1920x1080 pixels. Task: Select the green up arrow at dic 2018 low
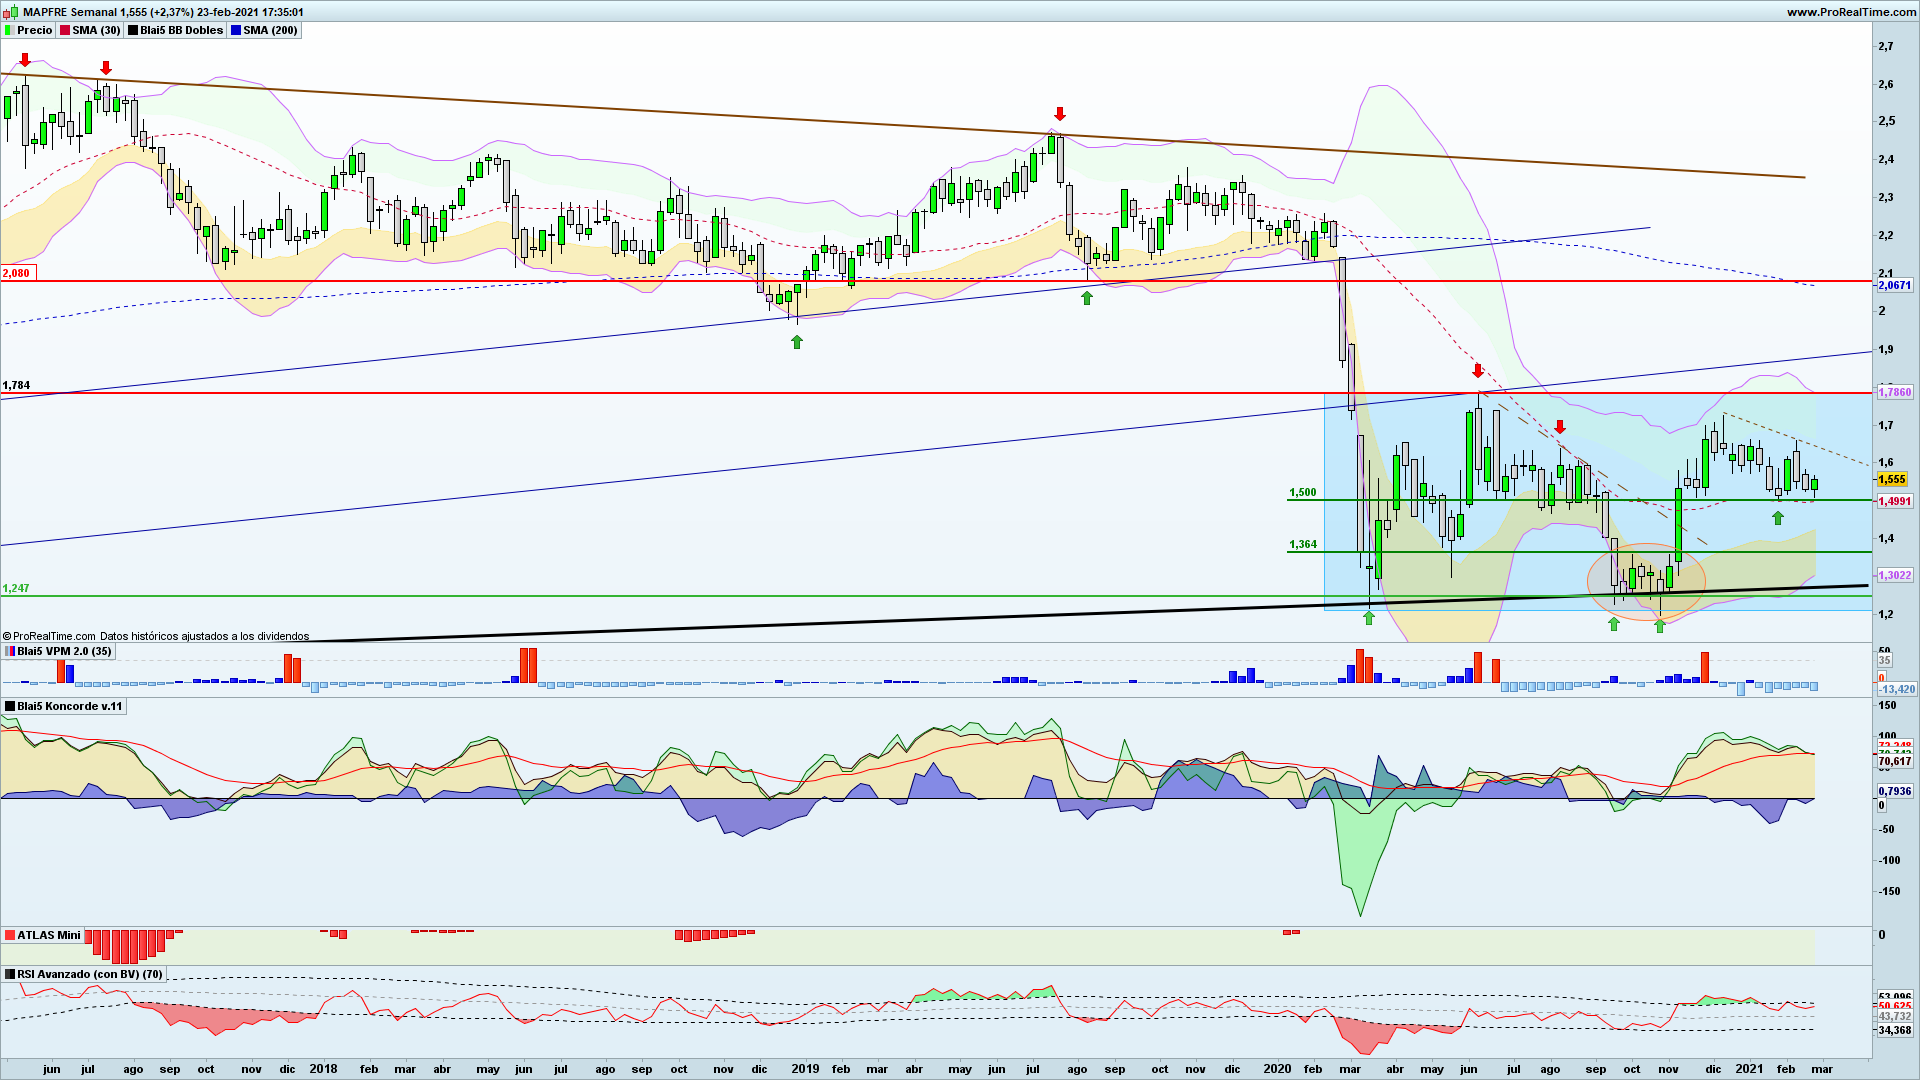(797, 342)
